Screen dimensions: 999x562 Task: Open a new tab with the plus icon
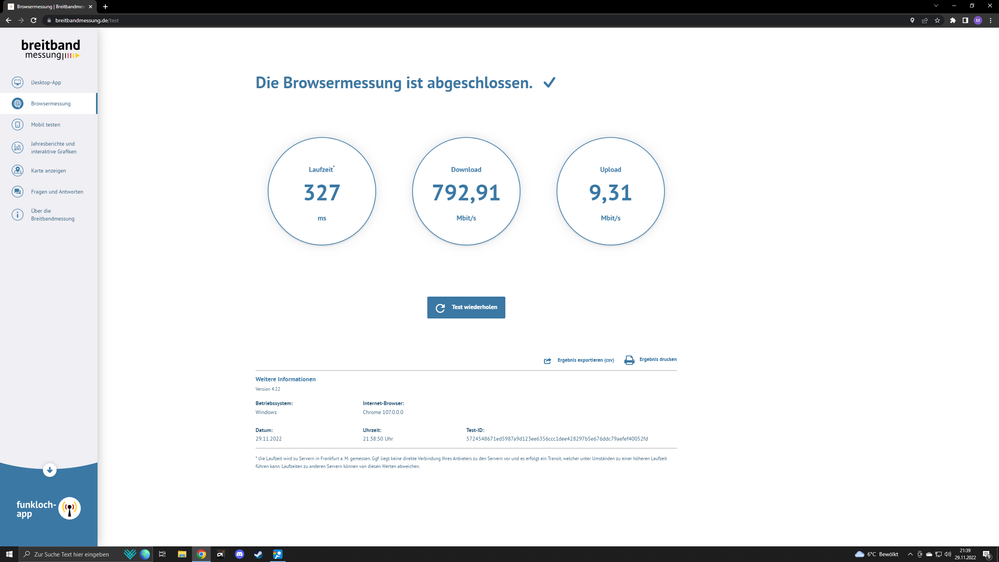[105, 6]
